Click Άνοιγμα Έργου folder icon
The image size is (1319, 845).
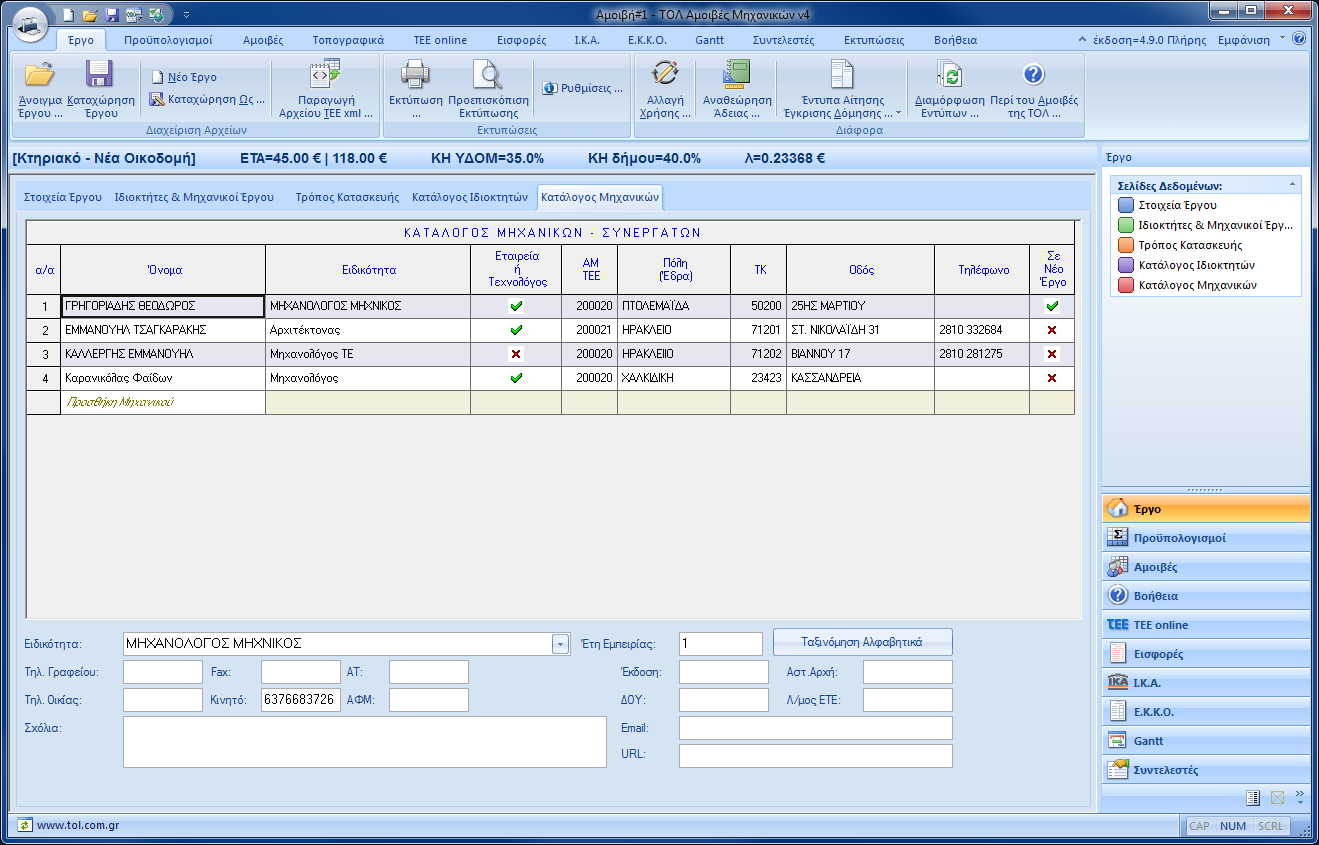point(40,73)
